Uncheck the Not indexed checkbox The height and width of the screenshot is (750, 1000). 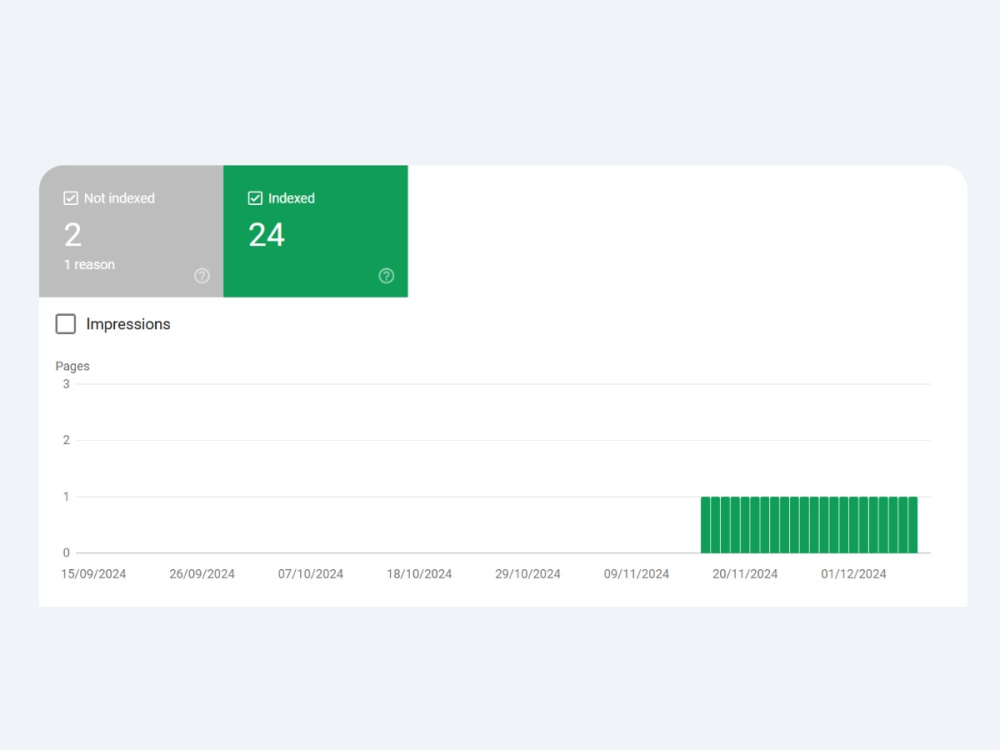[x=71, y=198]
